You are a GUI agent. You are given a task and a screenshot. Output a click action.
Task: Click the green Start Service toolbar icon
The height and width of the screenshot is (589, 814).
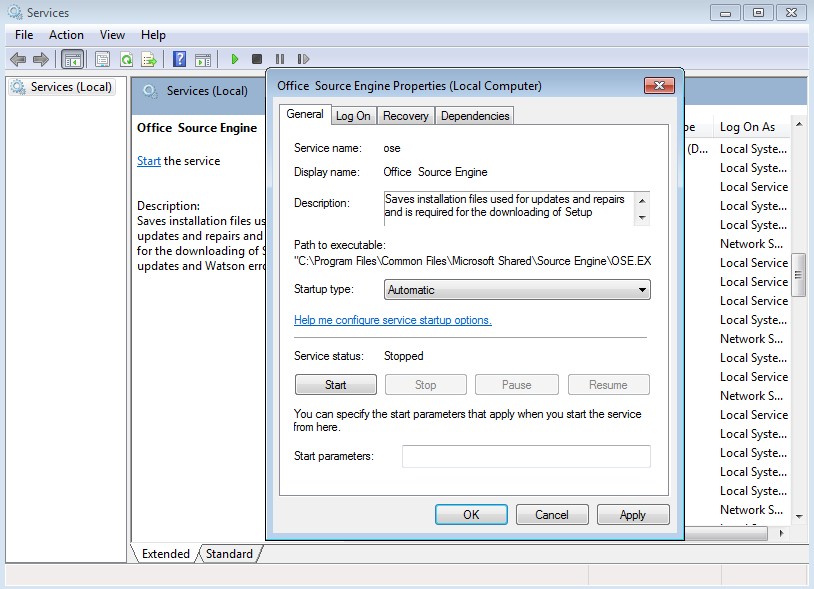[235, 59]
